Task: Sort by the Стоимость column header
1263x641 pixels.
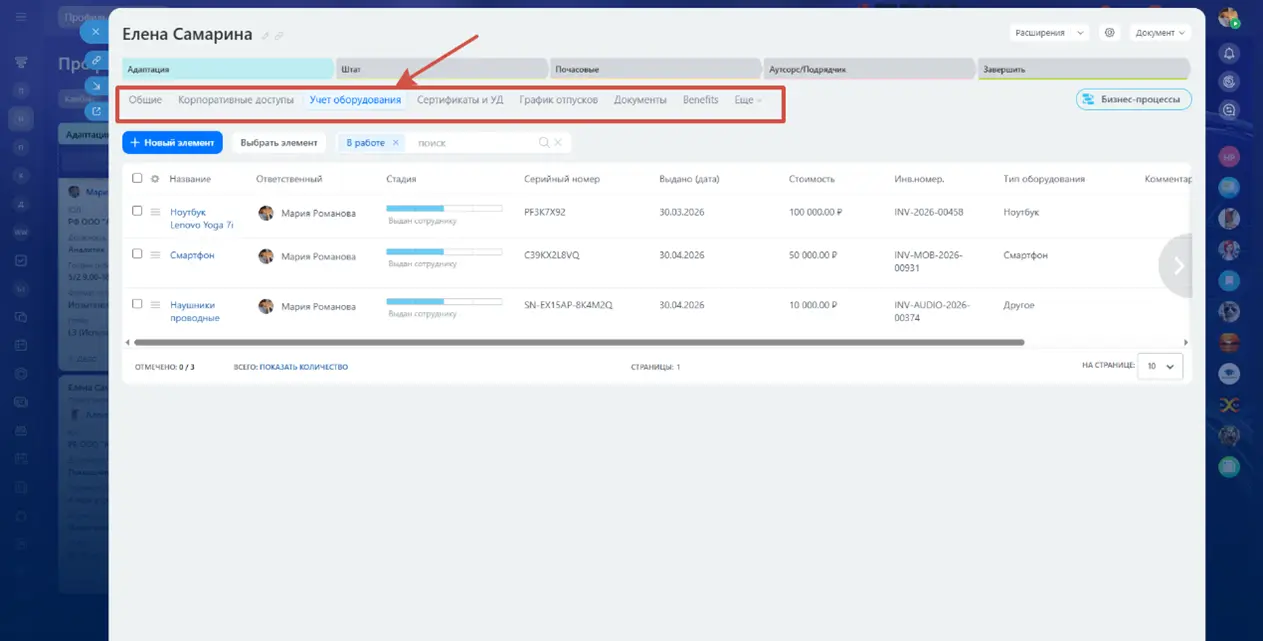Action: click(811, 179)
